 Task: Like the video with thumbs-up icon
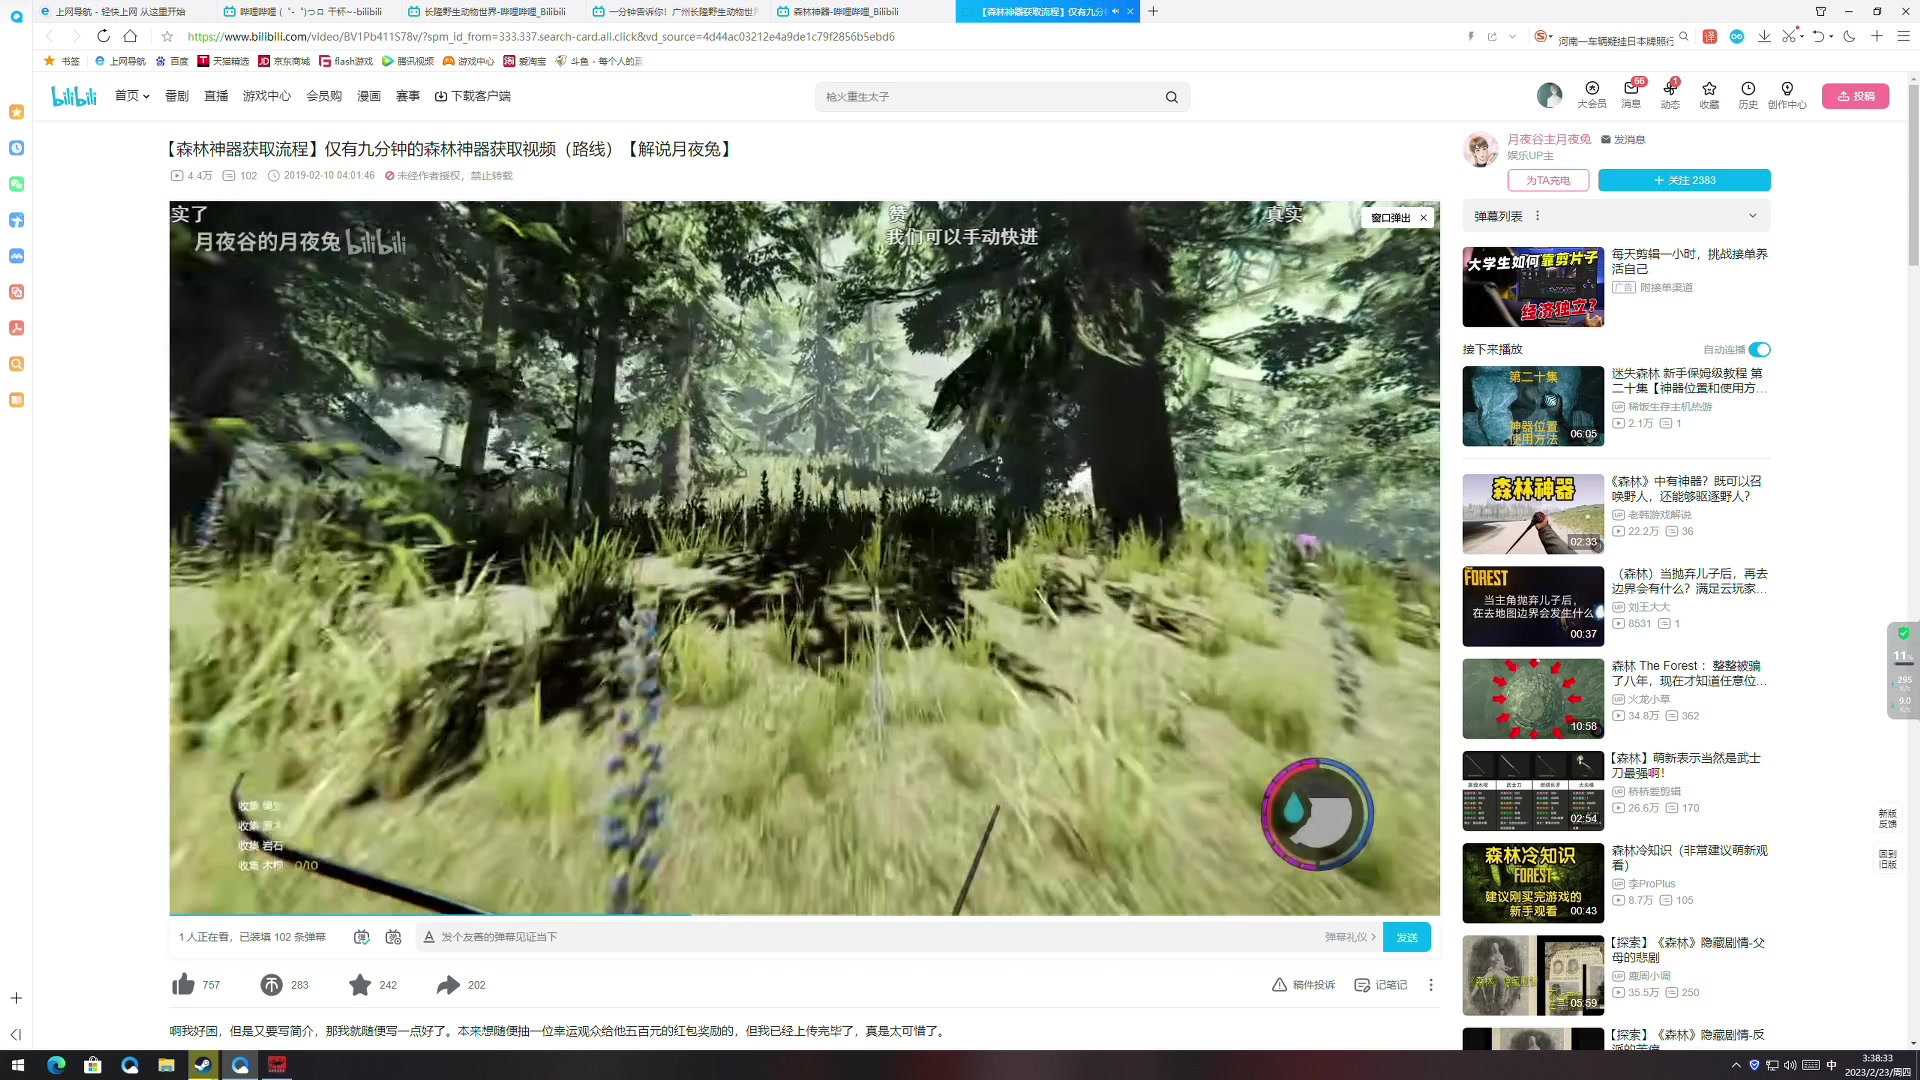coord(184,985)
